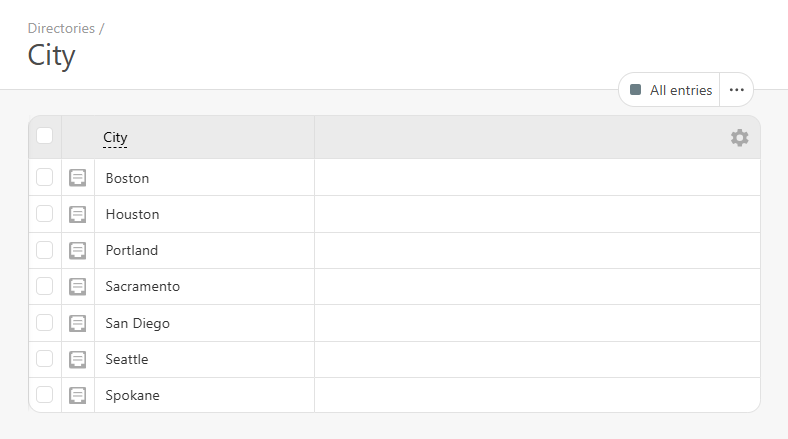The height and width of the screenshot is (439, 788).
Task: Open the Portland entry record icon
Action: click(78, 250)
